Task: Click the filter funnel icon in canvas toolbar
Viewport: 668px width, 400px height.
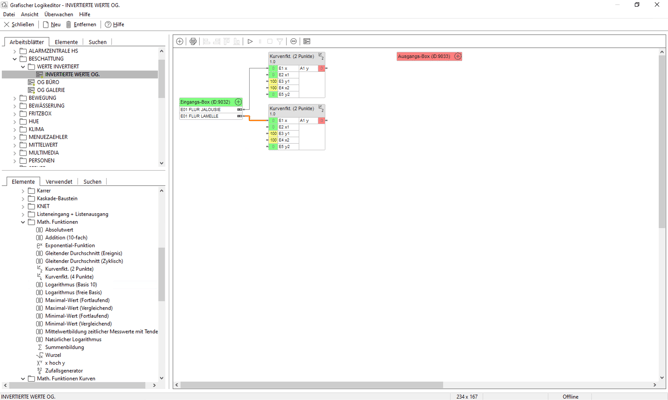Action: (x=280, y=41)
